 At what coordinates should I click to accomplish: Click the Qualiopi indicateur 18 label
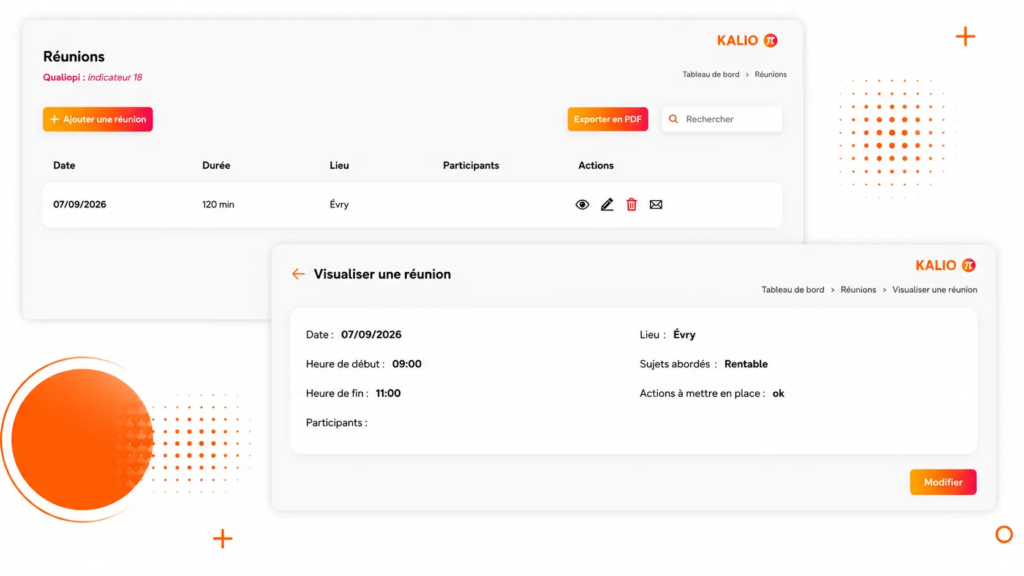pos(93,77)
